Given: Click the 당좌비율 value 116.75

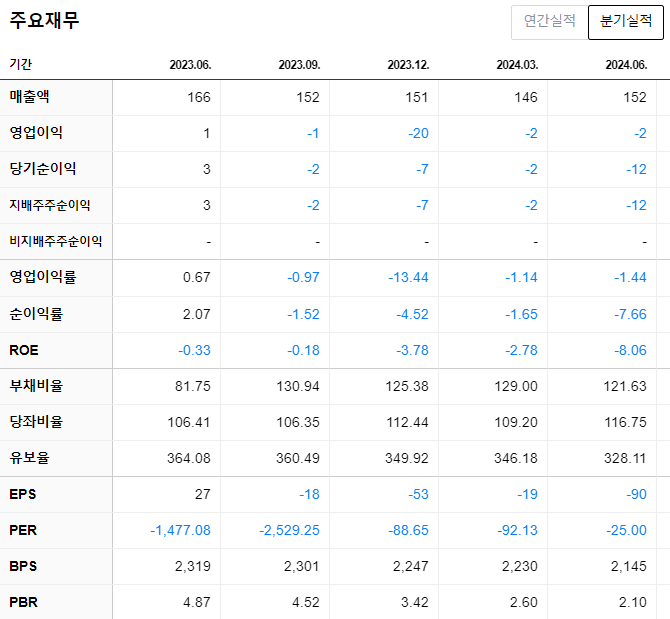Looking at the screenshot, I should point(625,422).
